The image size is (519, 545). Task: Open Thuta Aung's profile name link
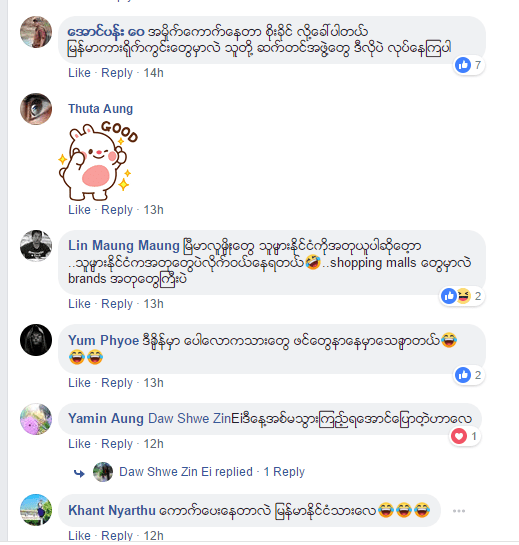pos(100,109)
